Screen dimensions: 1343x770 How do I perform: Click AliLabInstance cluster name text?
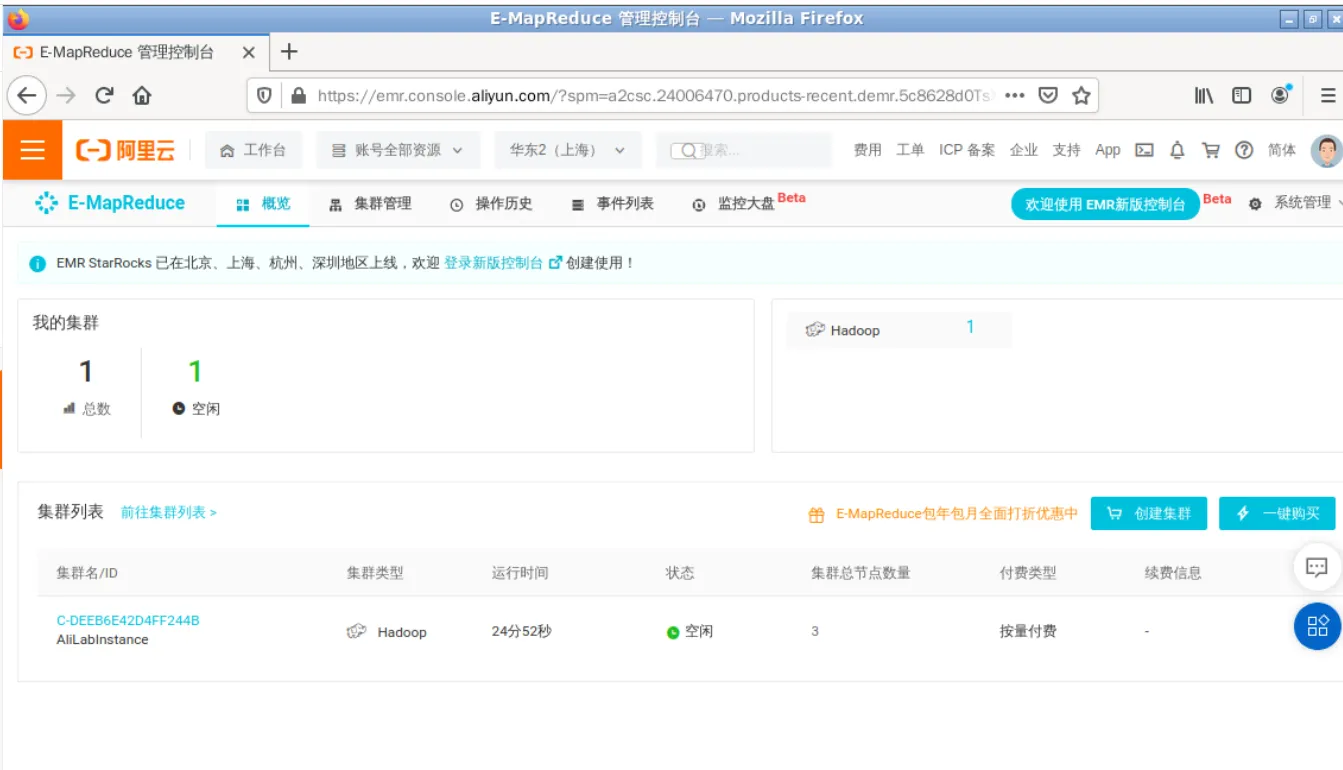102,639
